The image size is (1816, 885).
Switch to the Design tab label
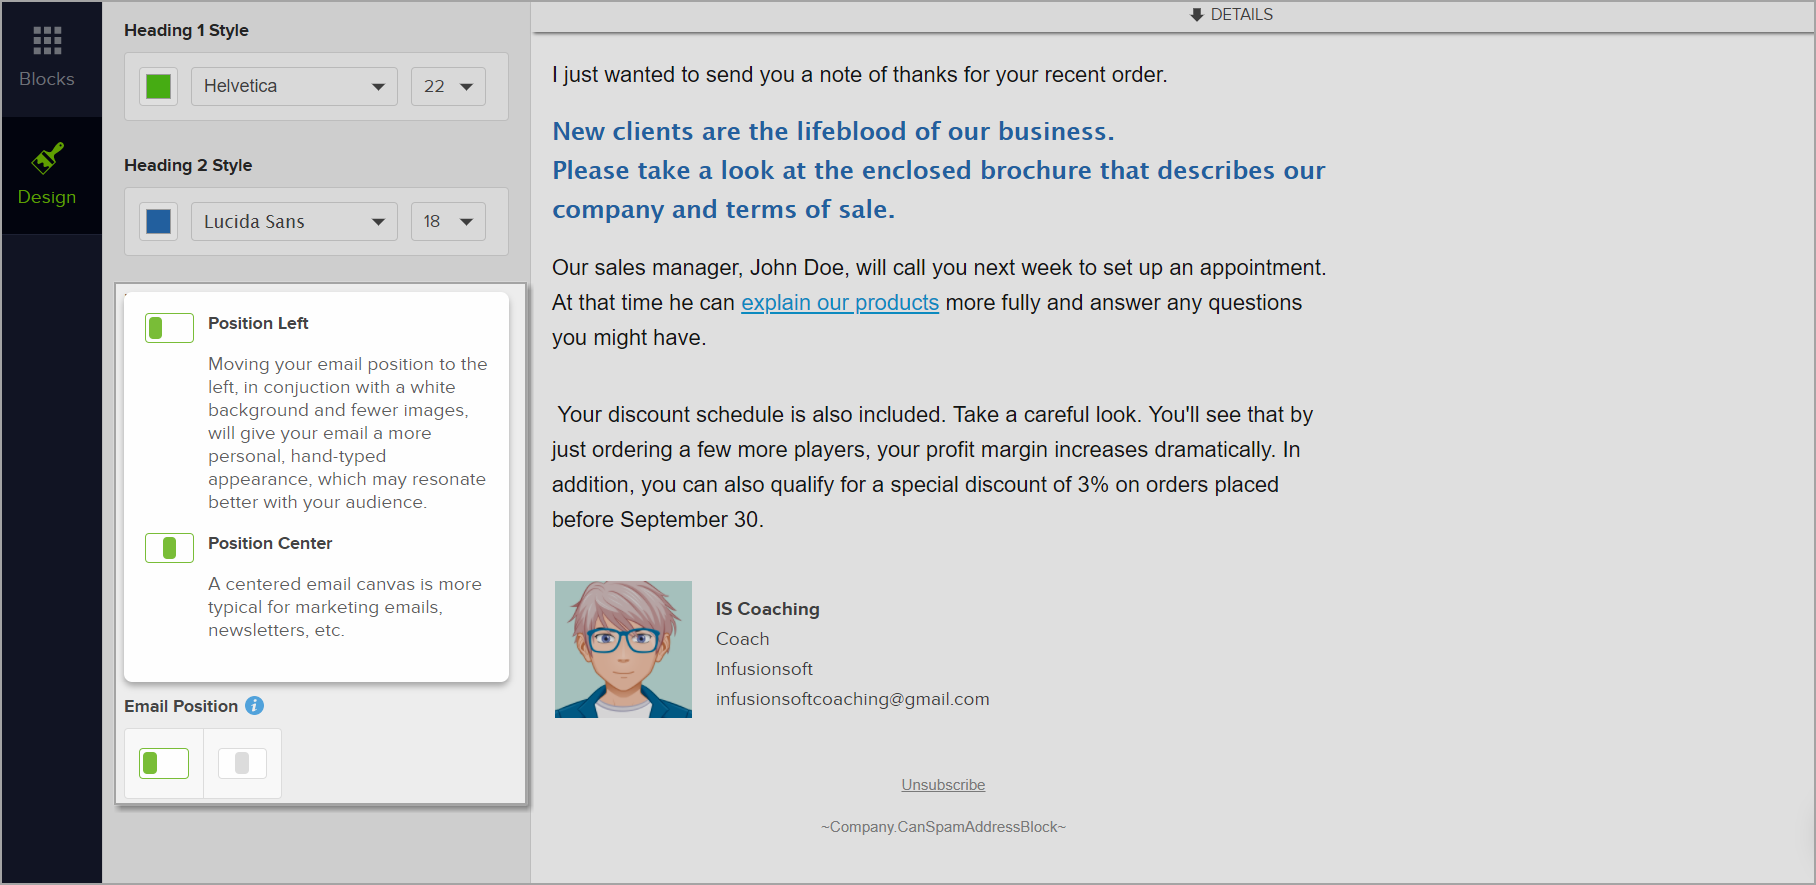pos(47,197)
